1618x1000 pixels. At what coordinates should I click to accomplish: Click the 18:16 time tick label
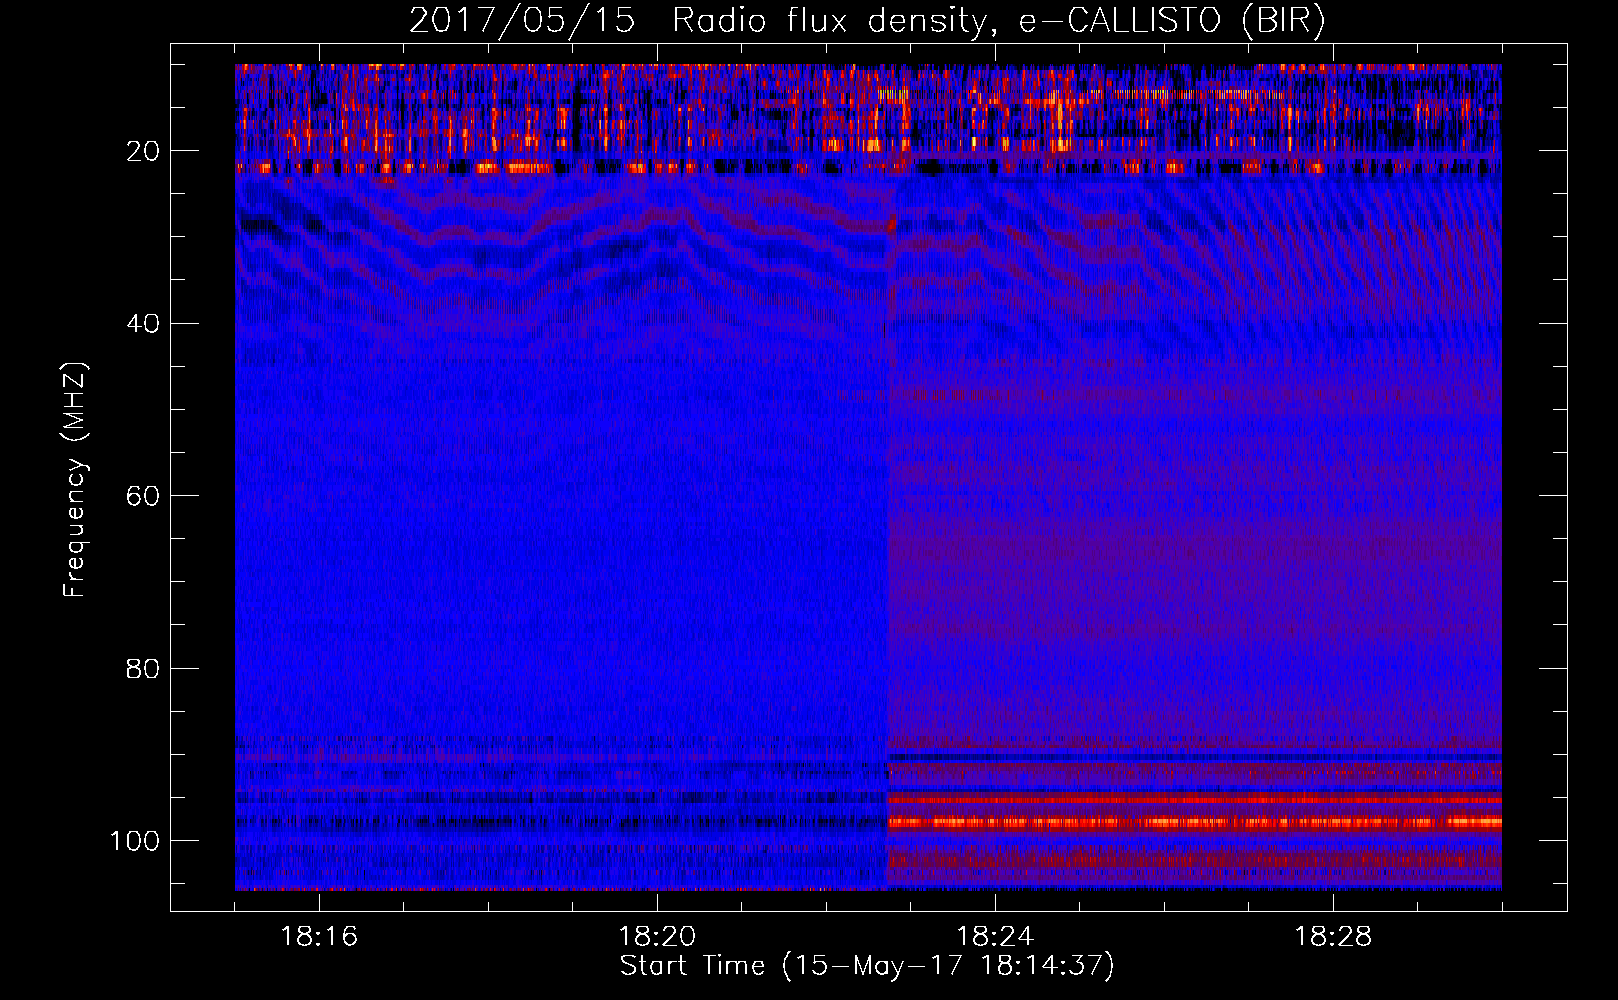(x=319, y=937)
